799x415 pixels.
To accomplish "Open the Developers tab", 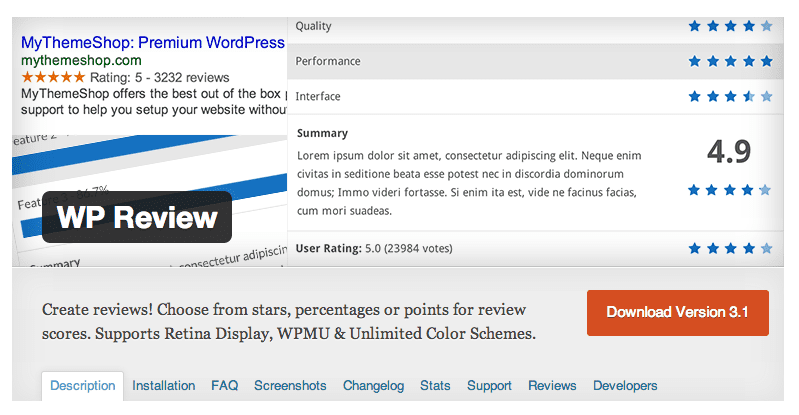I will coord(625,386).
